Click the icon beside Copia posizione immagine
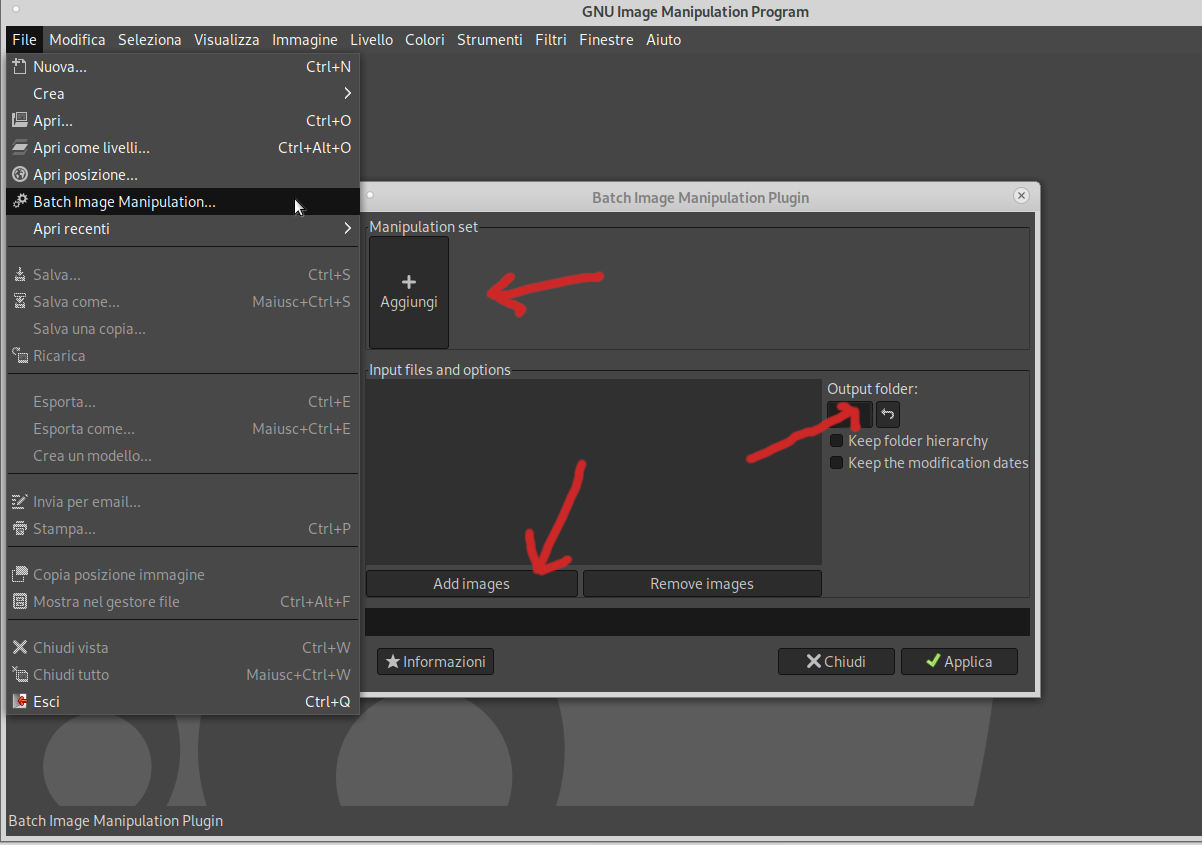 pos(19,575)
